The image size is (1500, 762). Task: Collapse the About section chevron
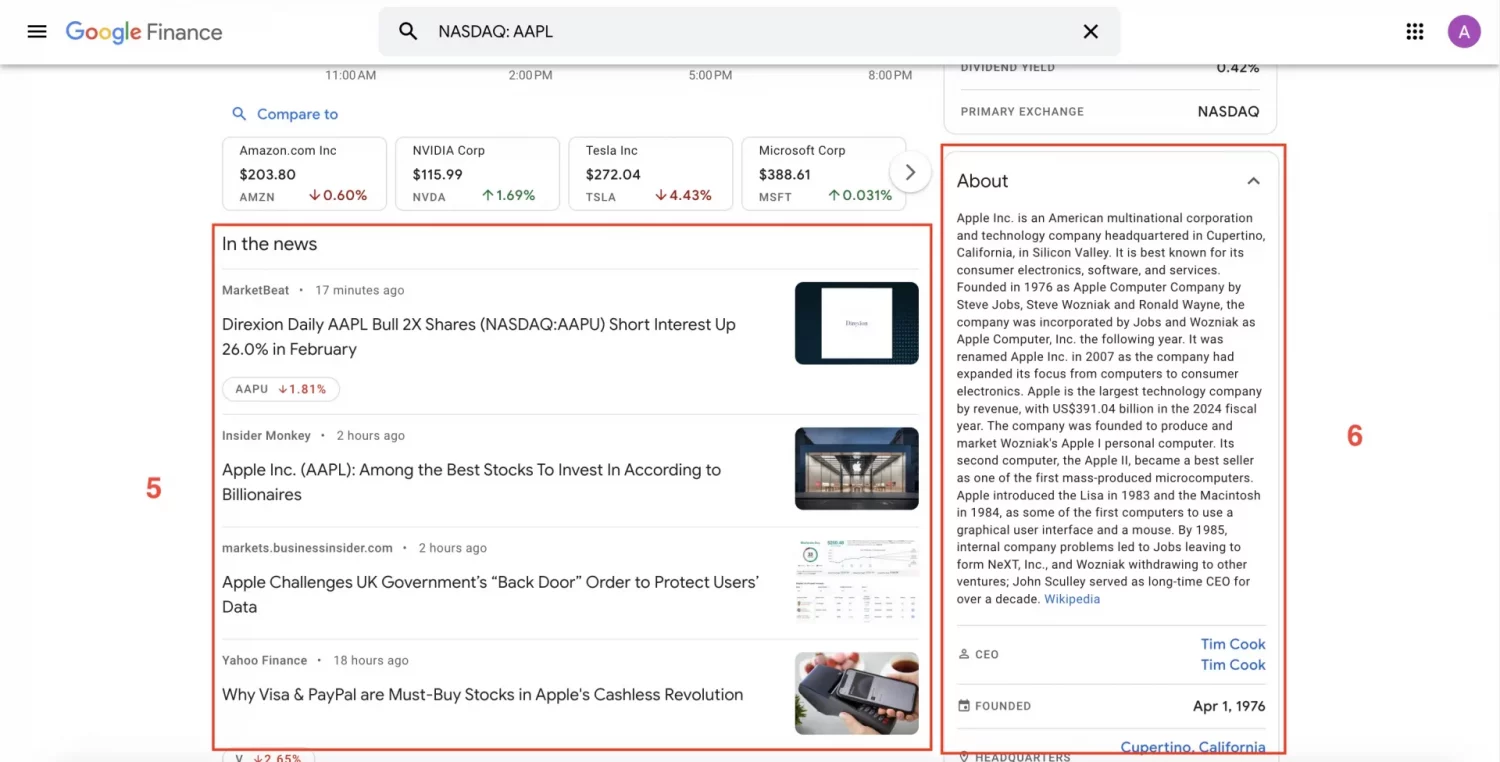(x=1253, y=181)
